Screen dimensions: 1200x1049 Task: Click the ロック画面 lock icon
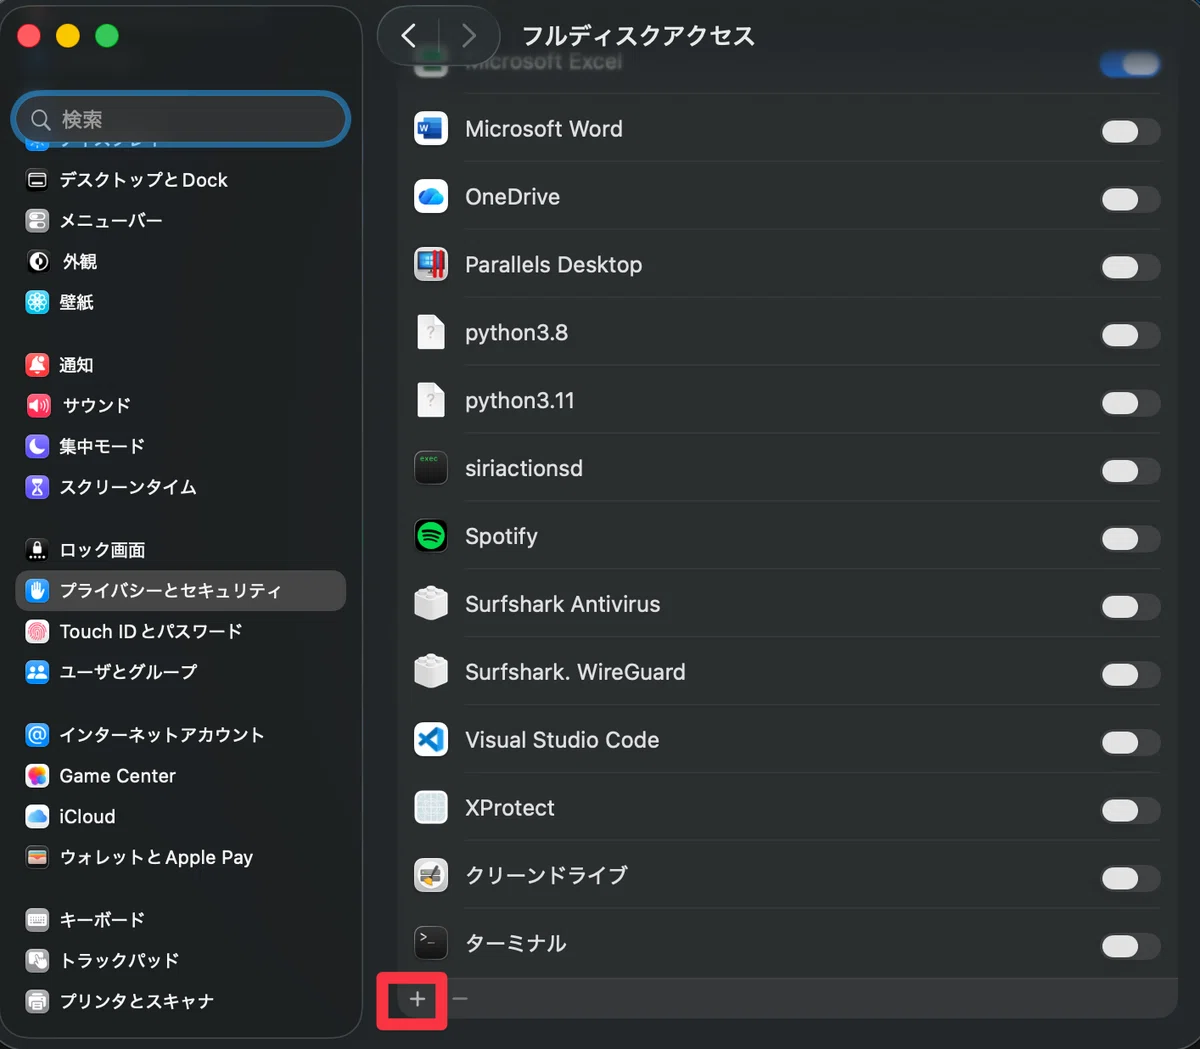coord(37,550)
